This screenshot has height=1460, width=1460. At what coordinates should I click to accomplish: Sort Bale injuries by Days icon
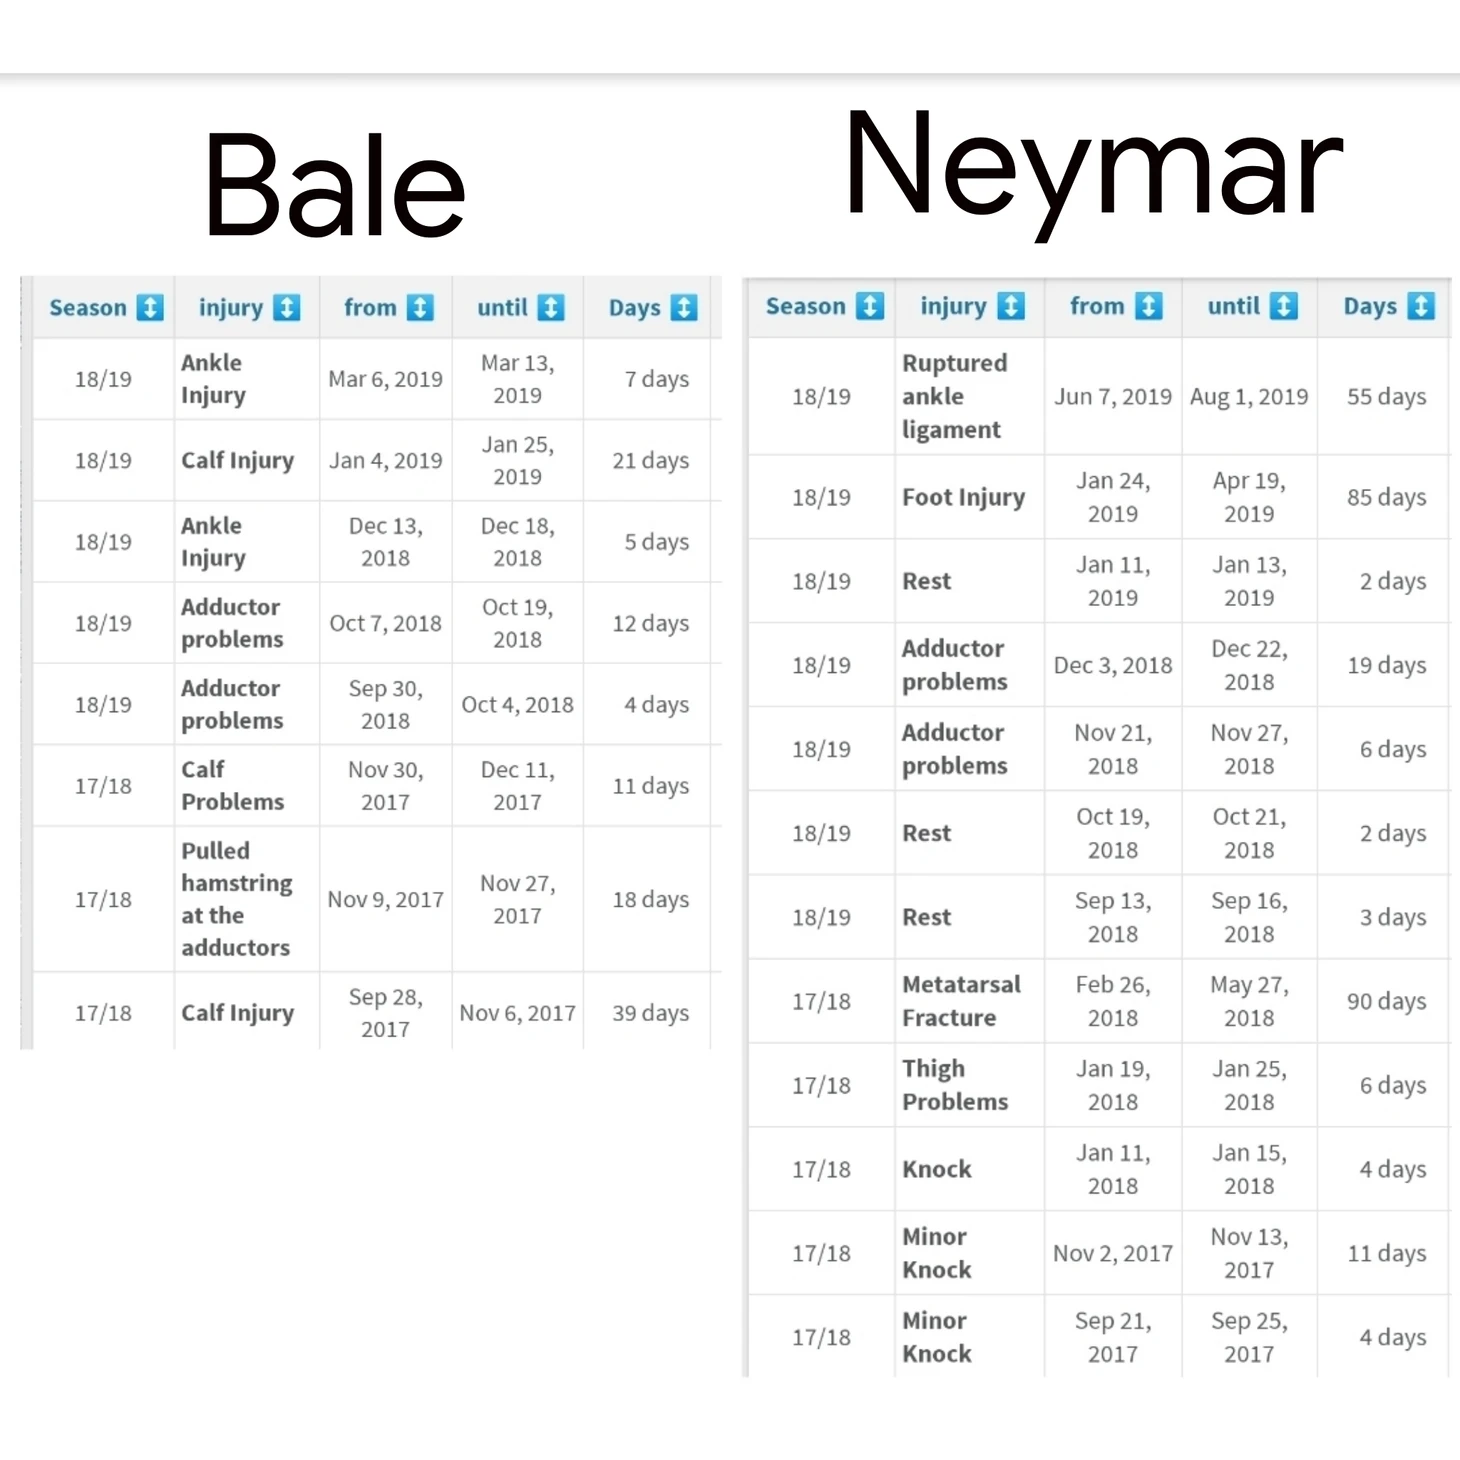684,308
